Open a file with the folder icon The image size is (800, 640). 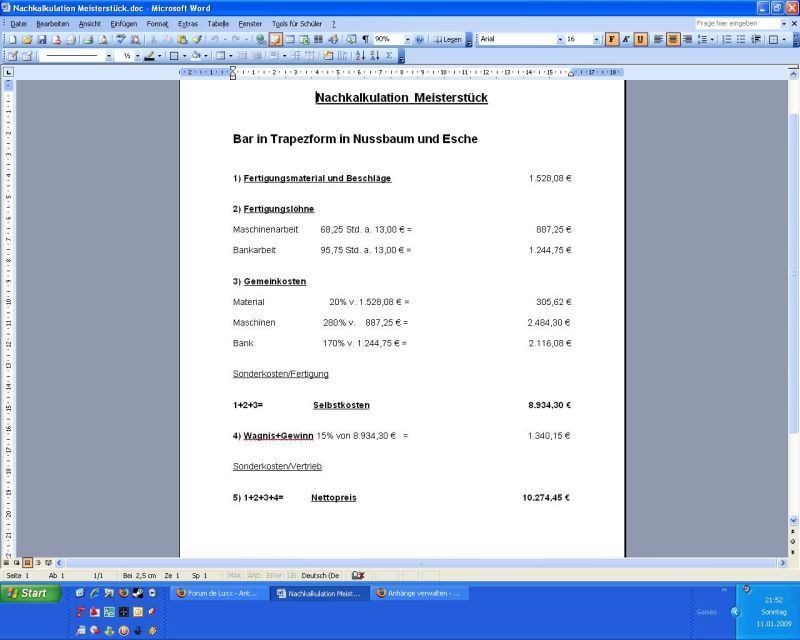[x=27, y=39]
